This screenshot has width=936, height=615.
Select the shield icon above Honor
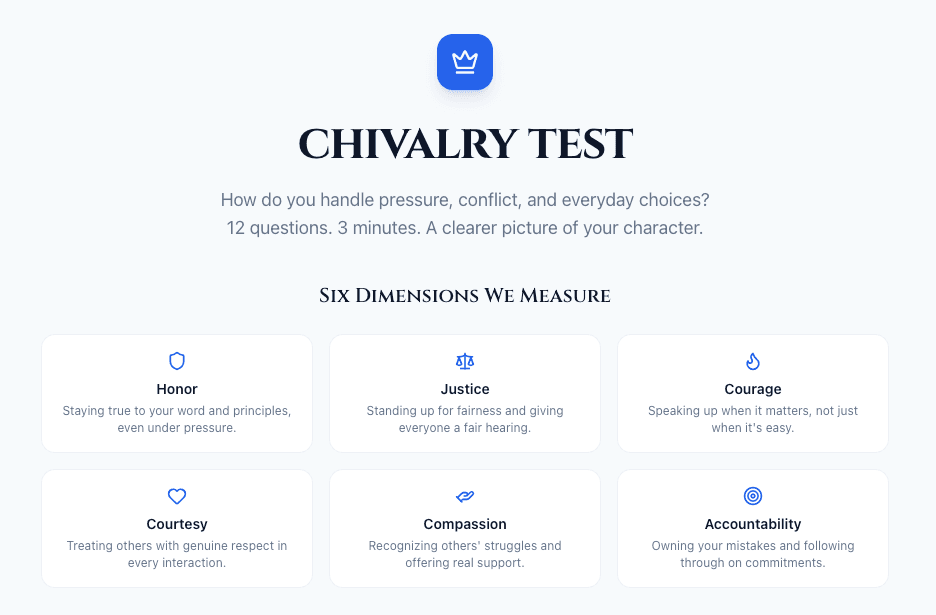click(x=177, y=361)
